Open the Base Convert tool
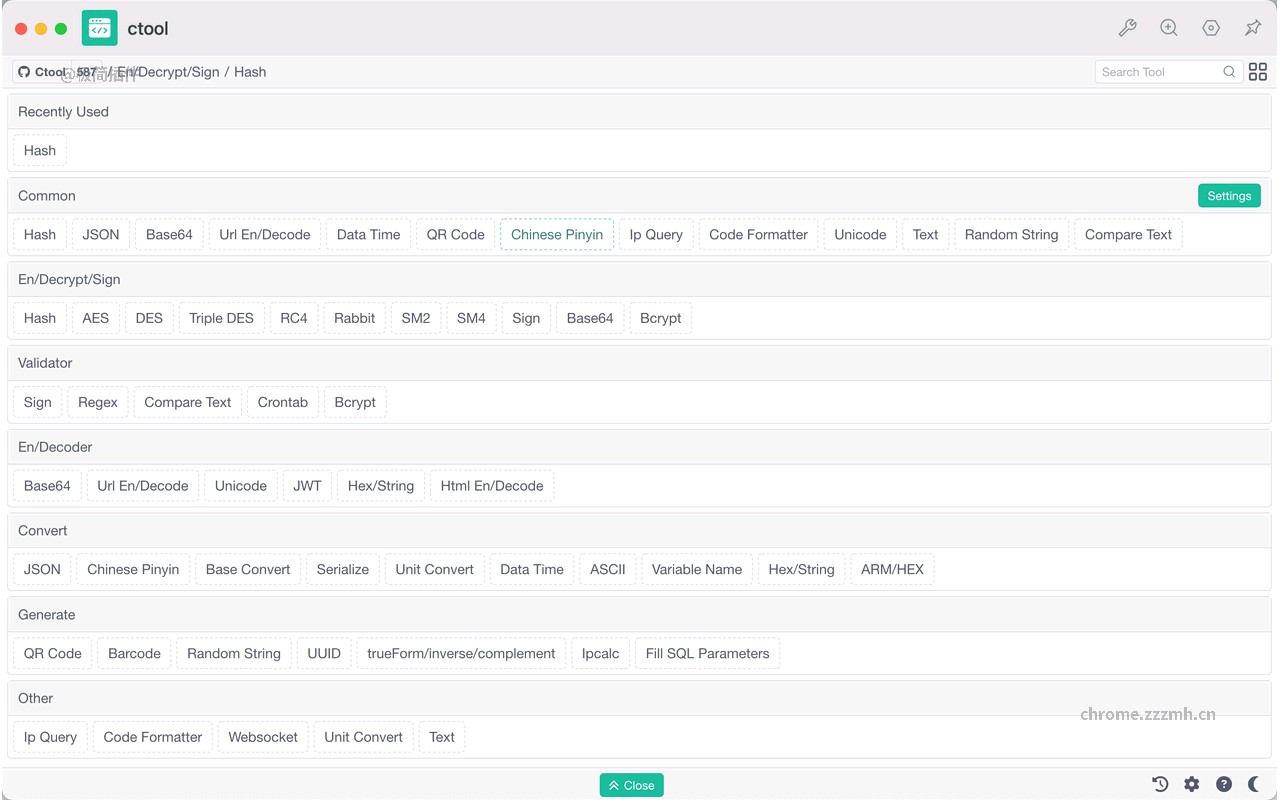This screenshot has height=800, width=1280. coord(248,570)
